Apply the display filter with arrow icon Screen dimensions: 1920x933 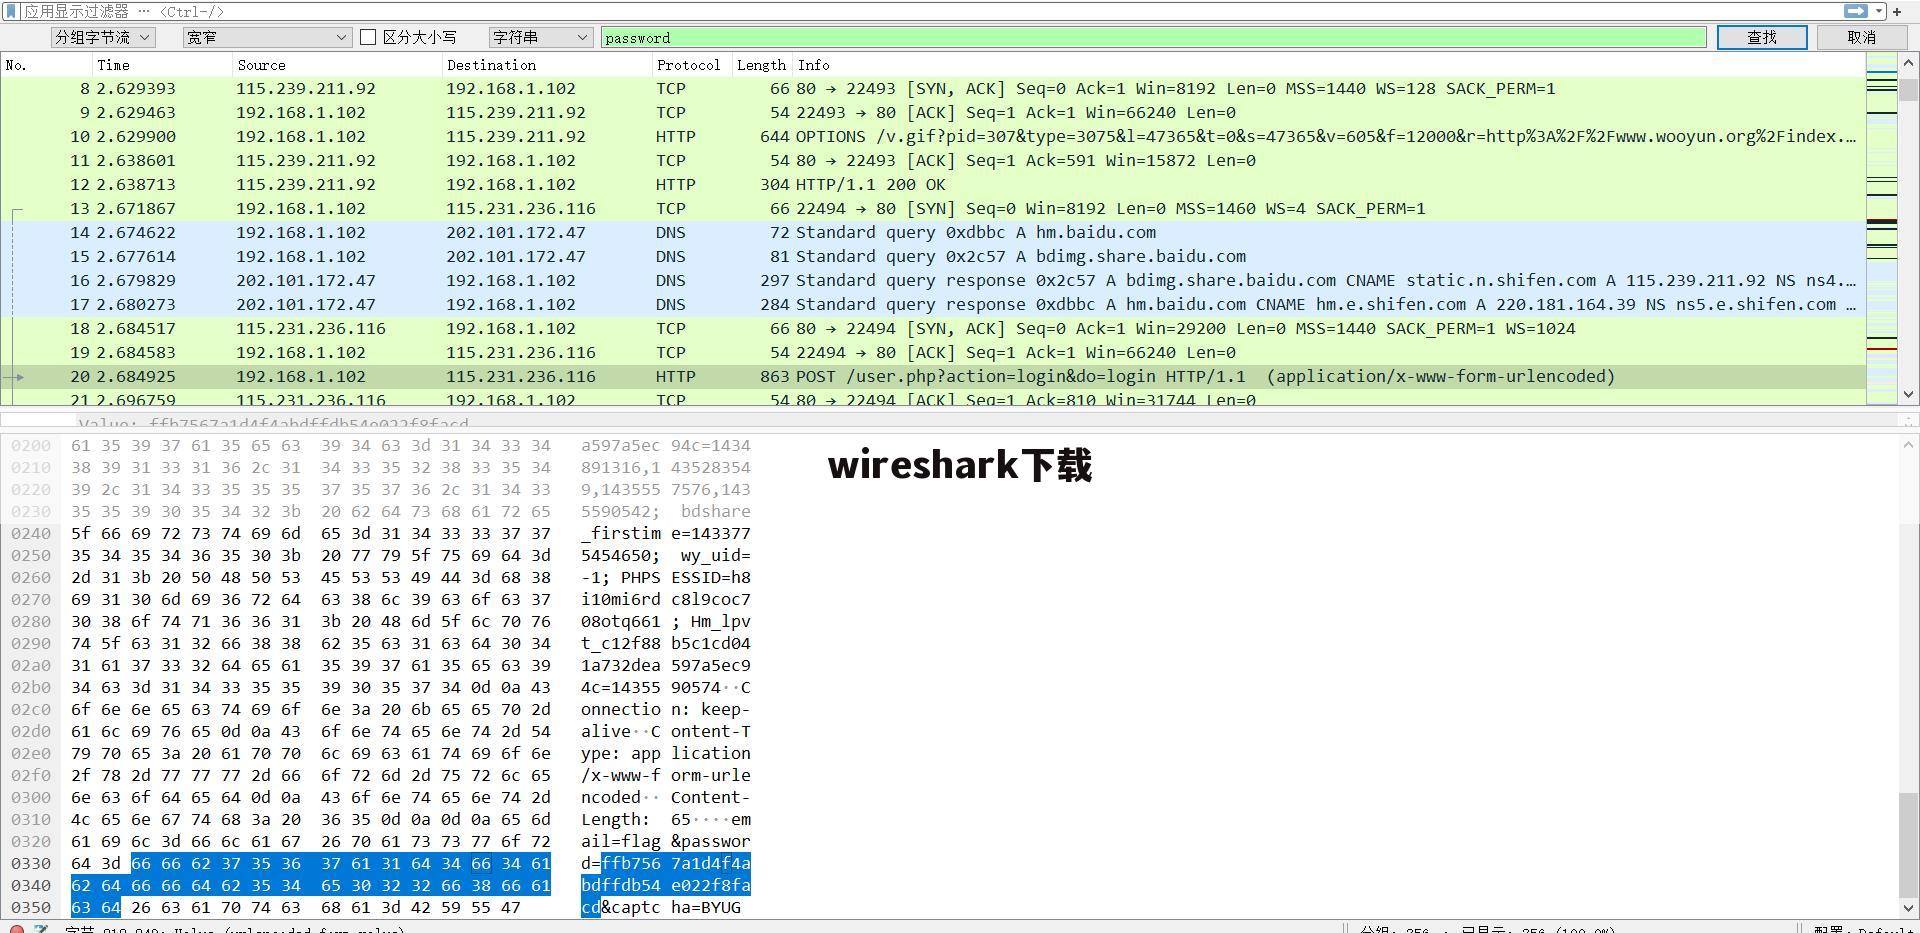coord(1855,11)
